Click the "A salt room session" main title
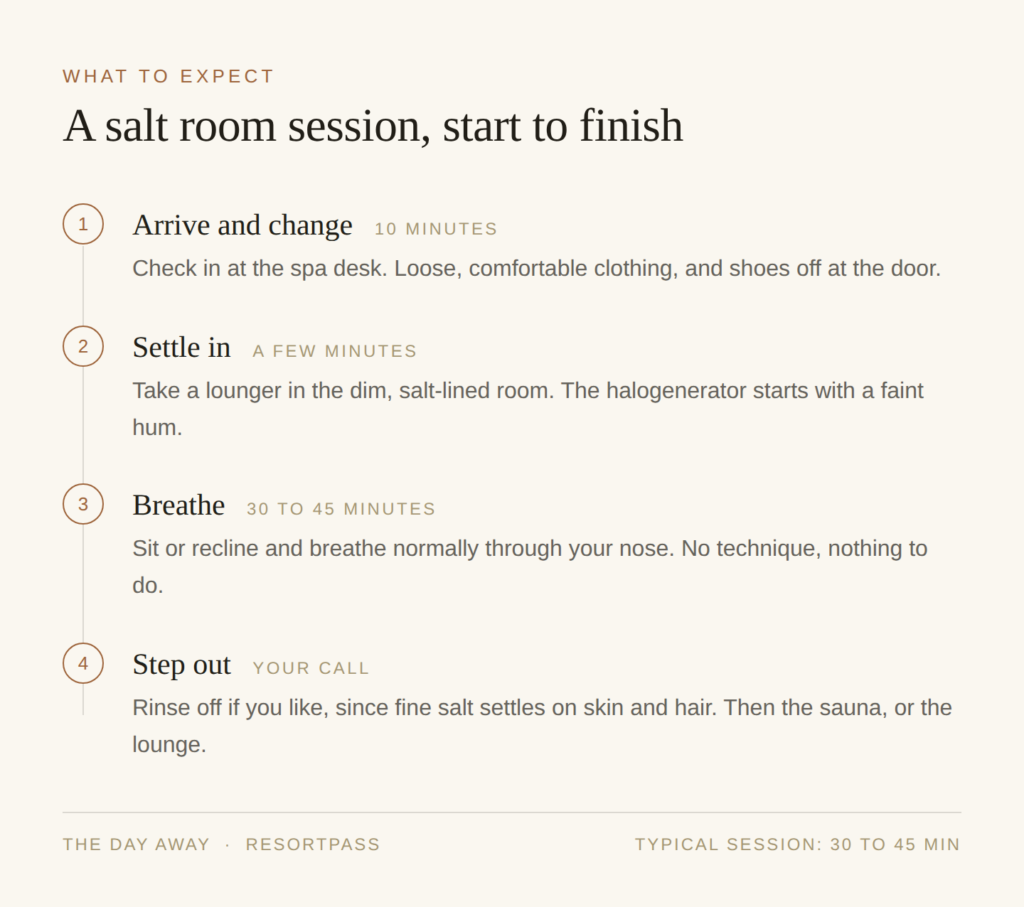 (373, 126)
